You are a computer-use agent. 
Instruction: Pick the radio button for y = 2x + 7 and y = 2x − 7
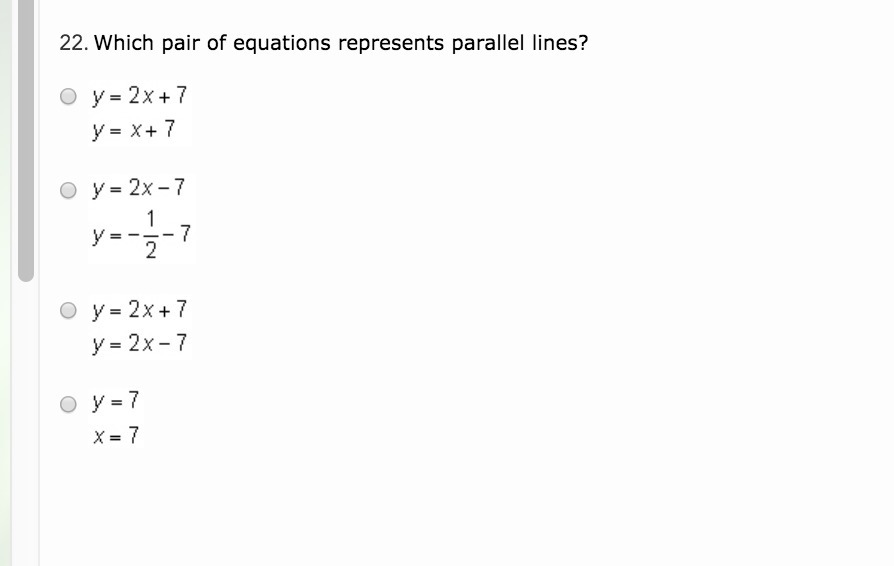pyautogui.click(x=68, y=310)
